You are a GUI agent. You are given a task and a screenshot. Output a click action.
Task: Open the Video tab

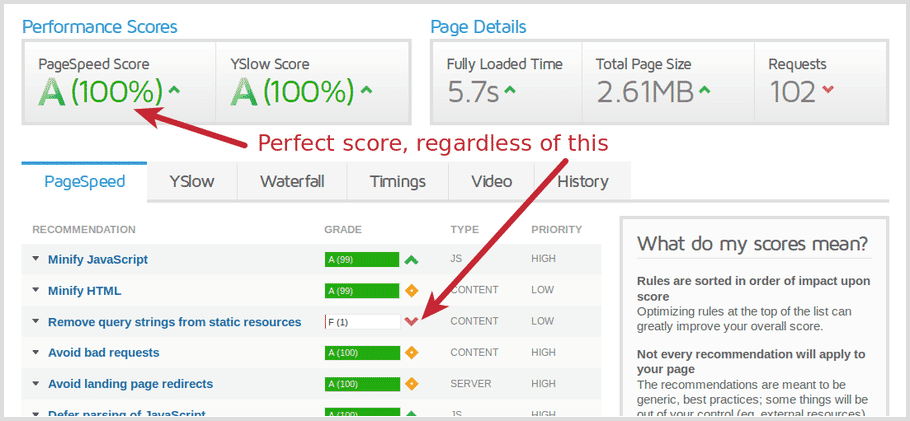[x=492, y=182]
